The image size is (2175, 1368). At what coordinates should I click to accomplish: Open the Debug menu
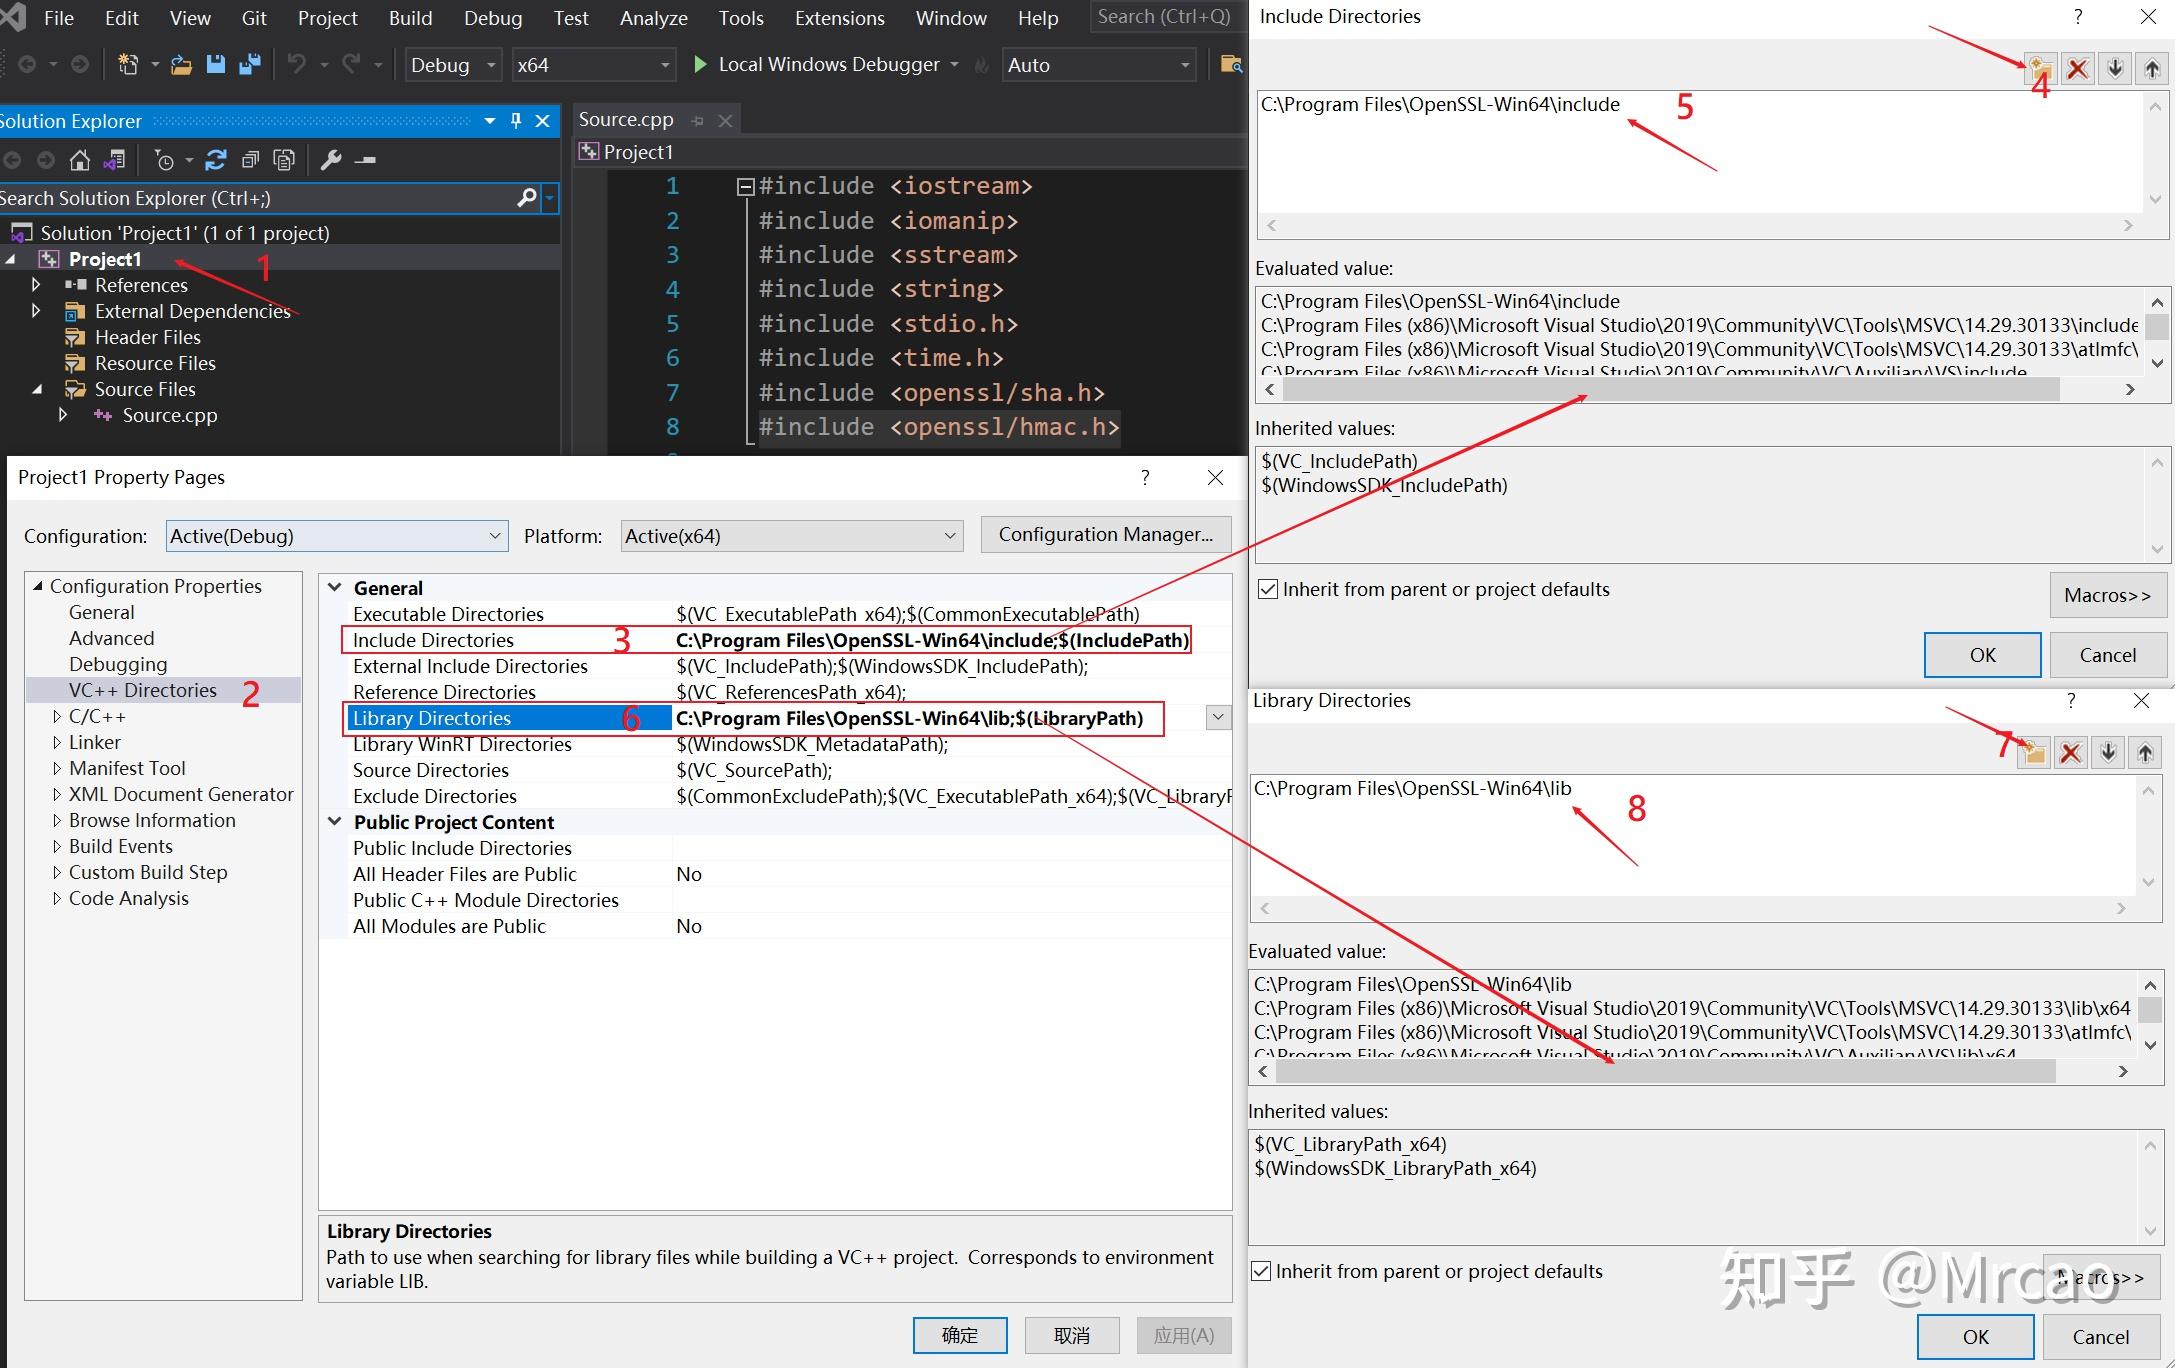[x=493, y=18]
